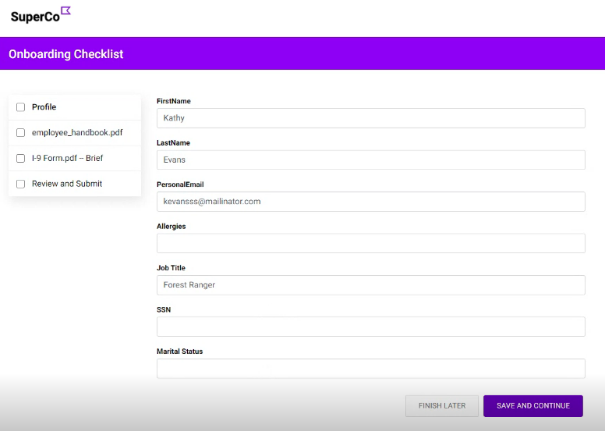Tick the Profile checkbox
The height and width of the screenshot is (431, 605).
20,107
